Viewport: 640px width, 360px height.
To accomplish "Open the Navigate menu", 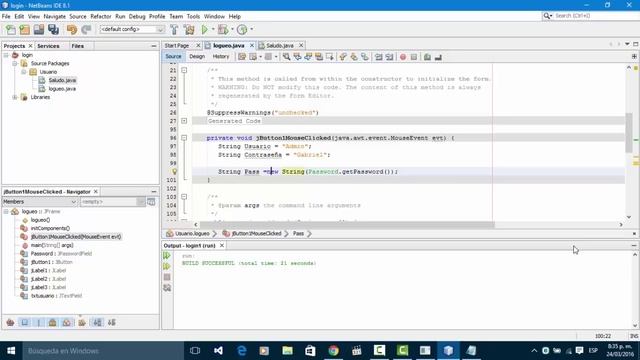I will point(54,16).
